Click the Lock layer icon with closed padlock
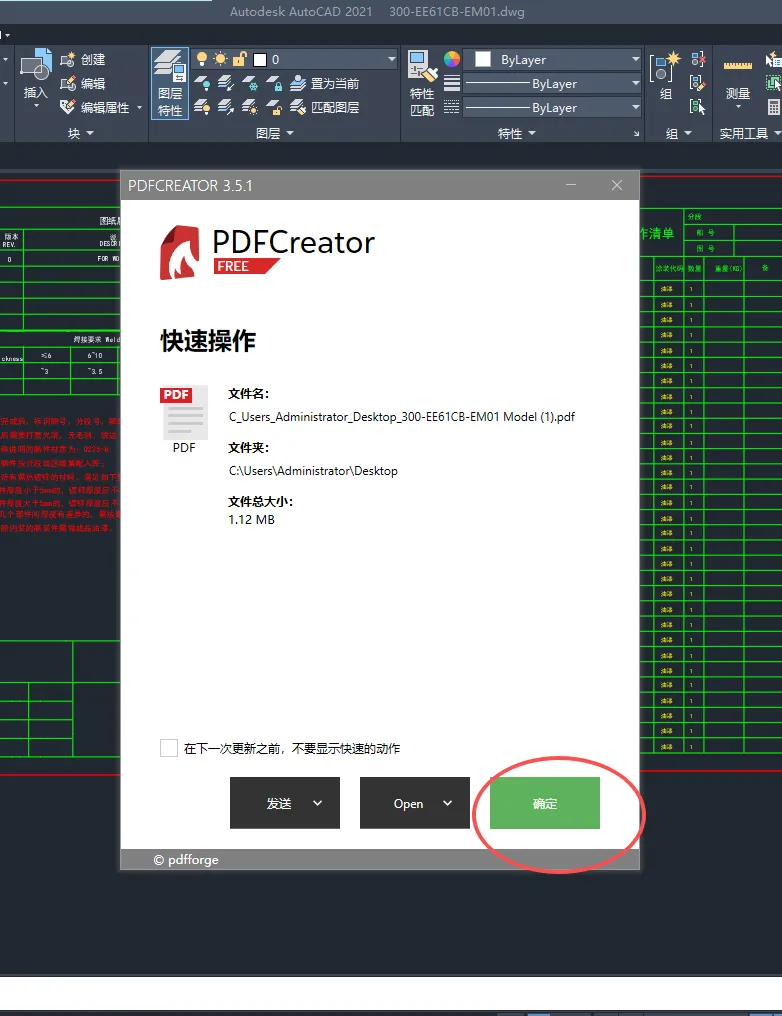782x1016 pixels. (274, 84)
